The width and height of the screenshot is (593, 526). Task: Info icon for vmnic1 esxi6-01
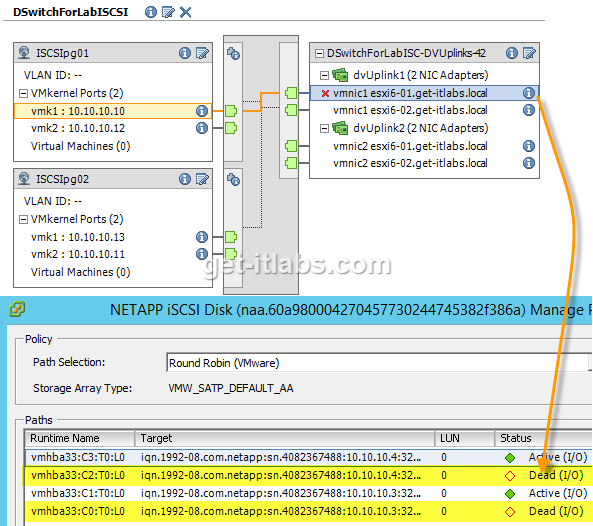tap(529, 93)
